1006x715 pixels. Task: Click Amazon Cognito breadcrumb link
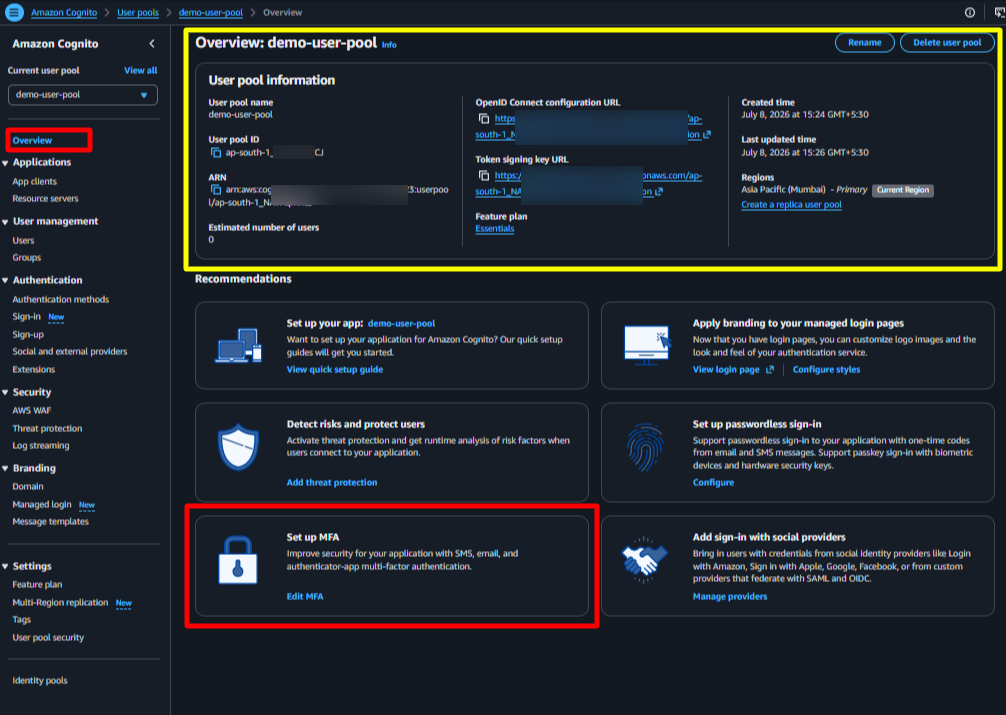pos(64,13)
